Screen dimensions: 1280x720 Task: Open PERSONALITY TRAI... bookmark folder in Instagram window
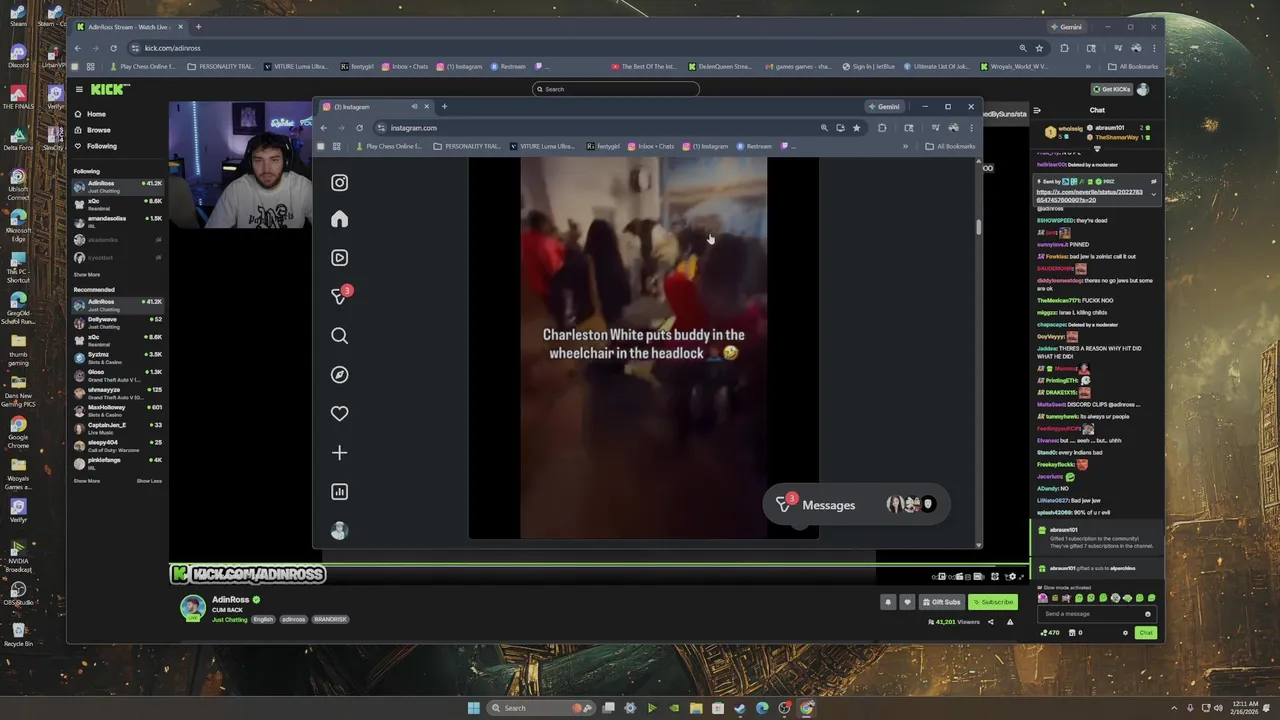tap(467, 147)
